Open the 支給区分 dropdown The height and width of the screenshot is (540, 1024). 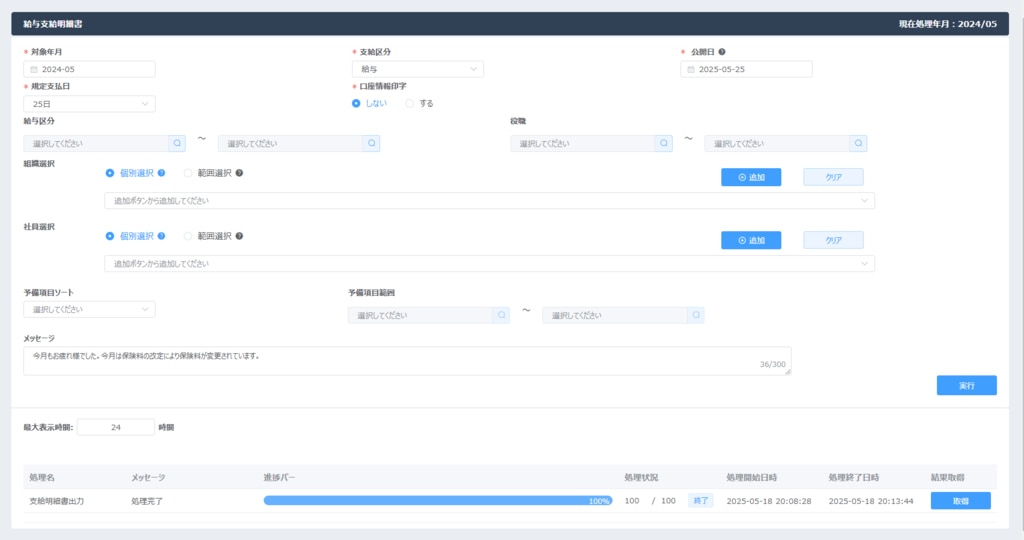(418, 70)
